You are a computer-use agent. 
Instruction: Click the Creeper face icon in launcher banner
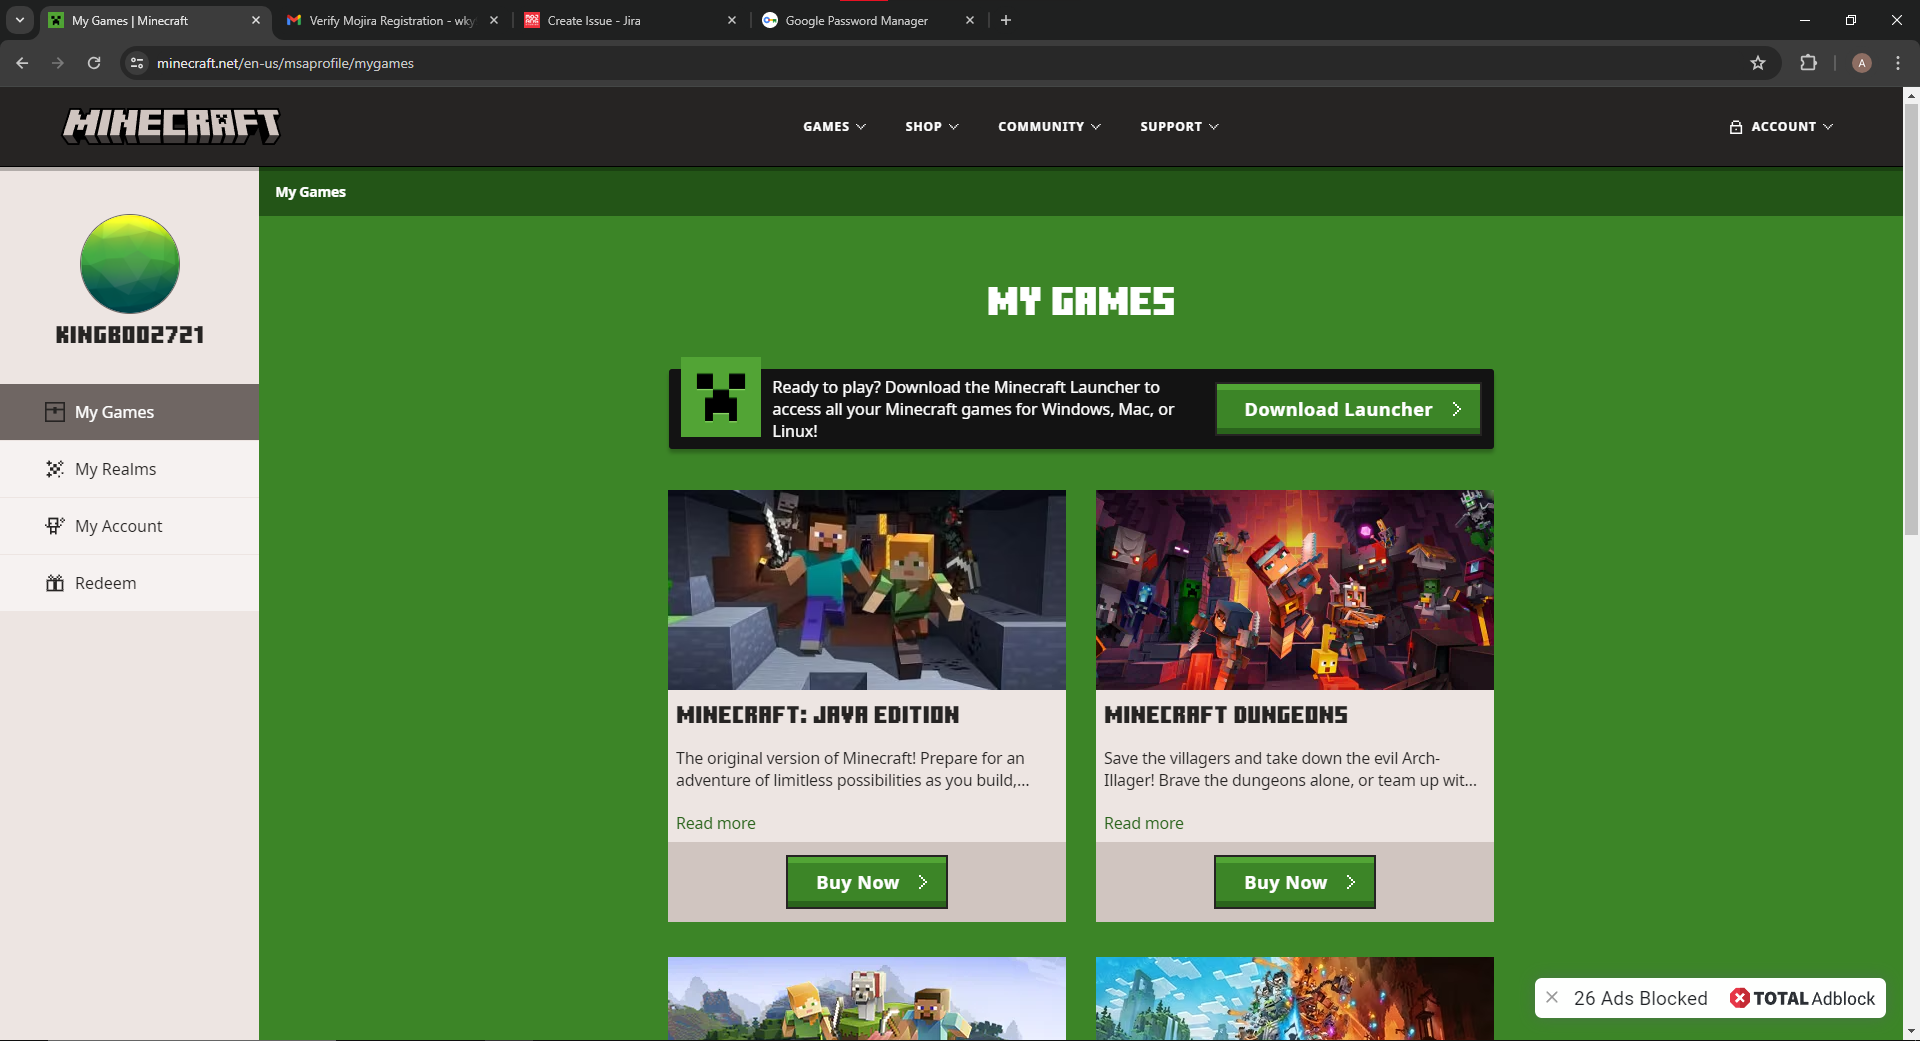[x=721, y=397]
